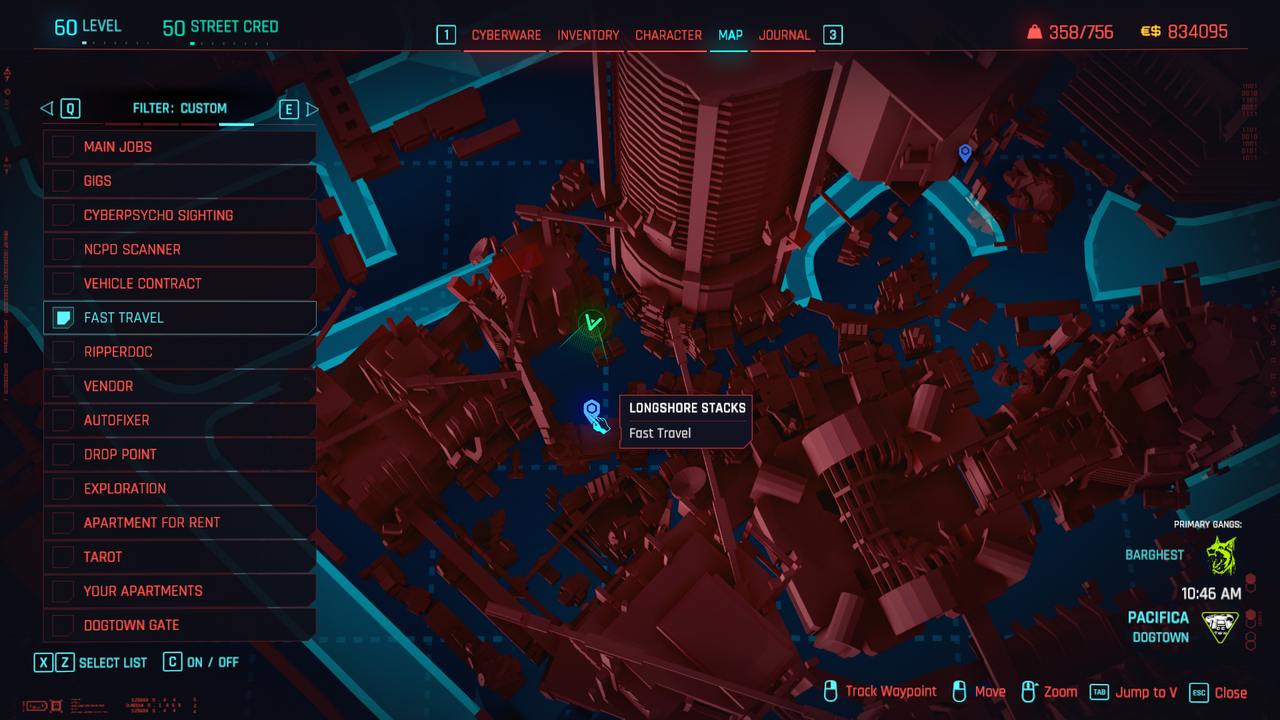Enable the Main Jobs filter checkbox
The image size is (1280, 720).
click(63, 147)
